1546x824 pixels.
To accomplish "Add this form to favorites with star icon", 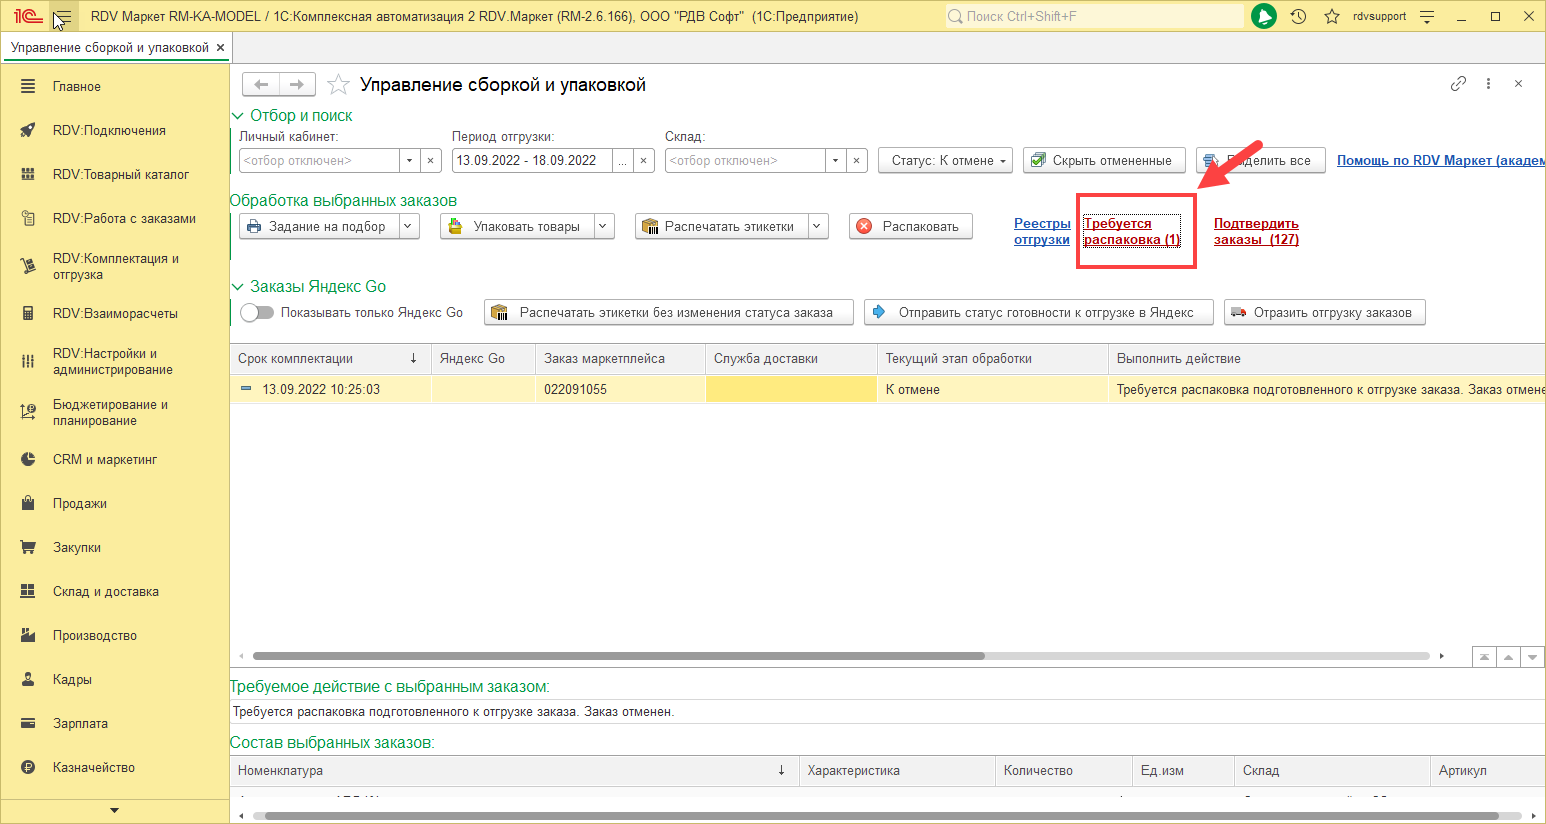I will pyautogui.click(x=339, y=85).
